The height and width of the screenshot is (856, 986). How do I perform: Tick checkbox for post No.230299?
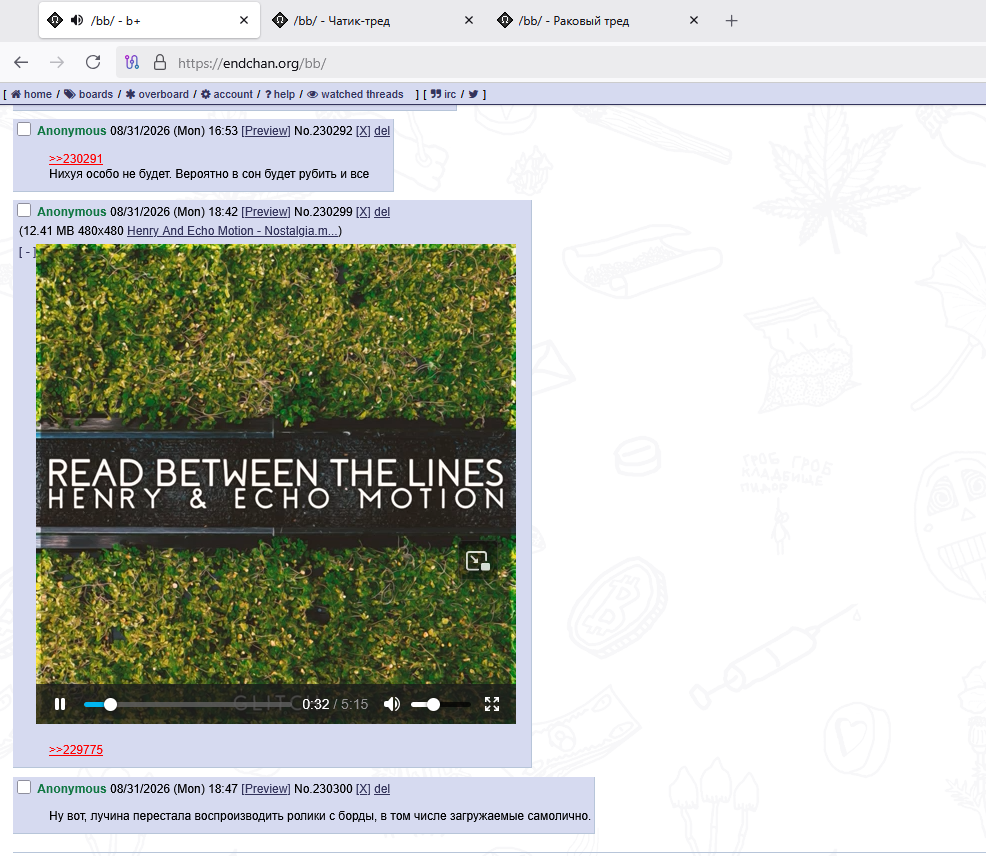(x=24, y=209)
